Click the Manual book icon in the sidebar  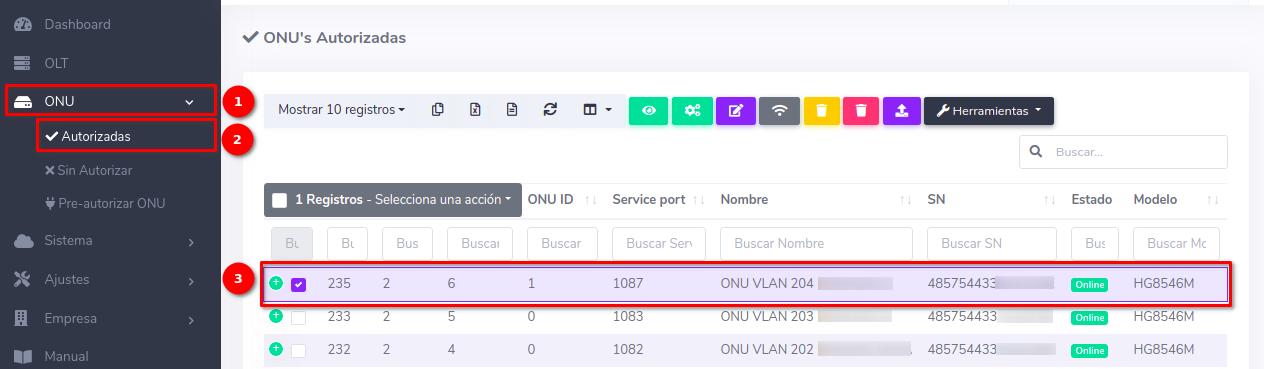[23, 356]
